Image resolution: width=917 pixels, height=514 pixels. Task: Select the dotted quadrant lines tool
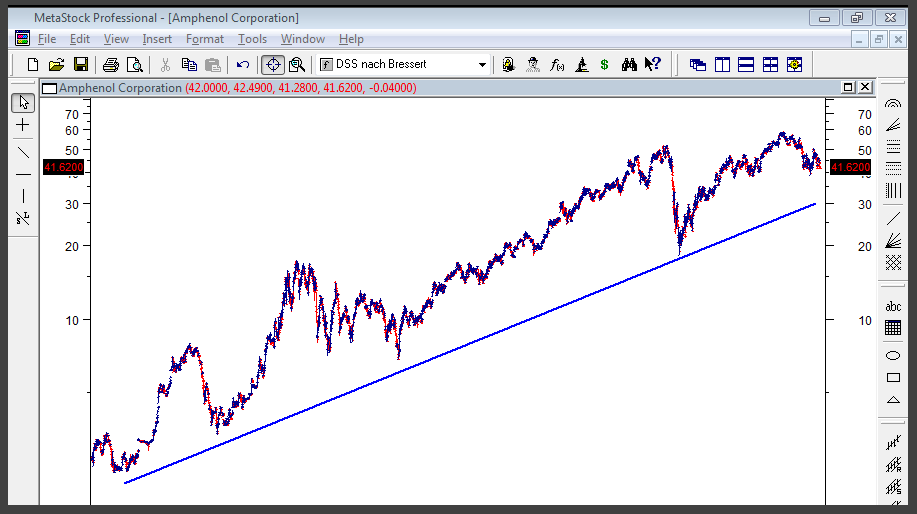(893, 168)
